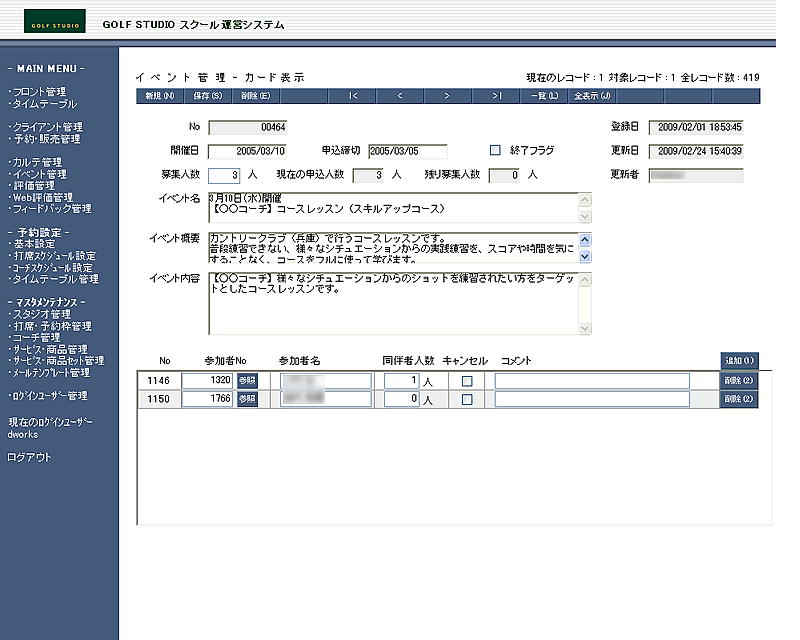The width and height of the screenshot is (800, 640).
Task: Add participant with 追加 button
Action: pyautogui.click(x=739, y=360)
